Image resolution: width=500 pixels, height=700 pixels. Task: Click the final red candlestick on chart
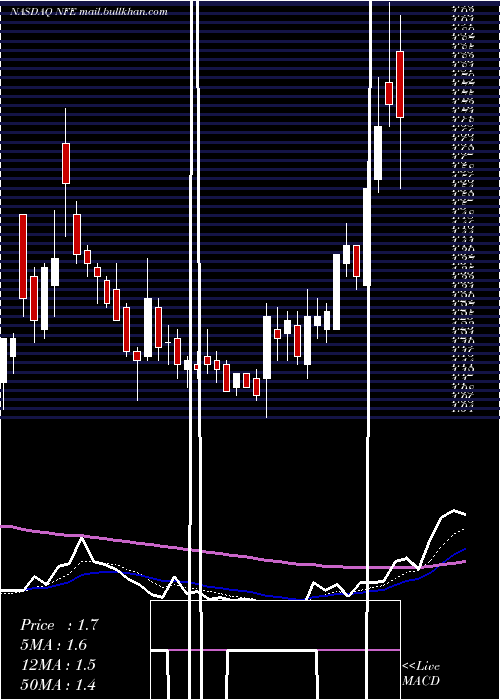pos(400,84)
